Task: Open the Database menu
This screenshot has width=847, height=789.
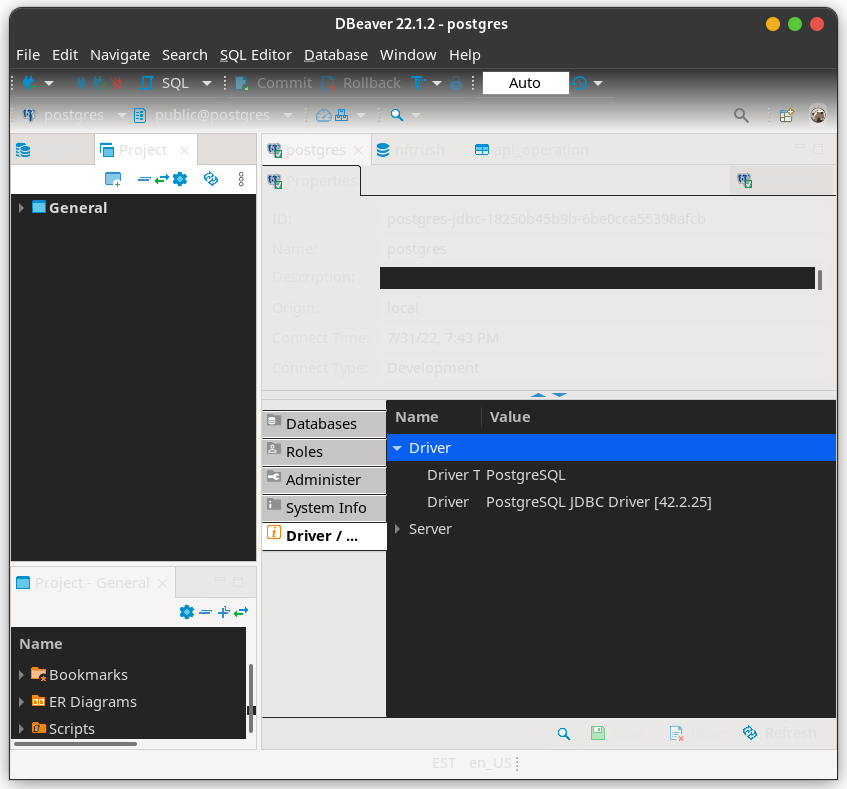Action: click(336, 55)
